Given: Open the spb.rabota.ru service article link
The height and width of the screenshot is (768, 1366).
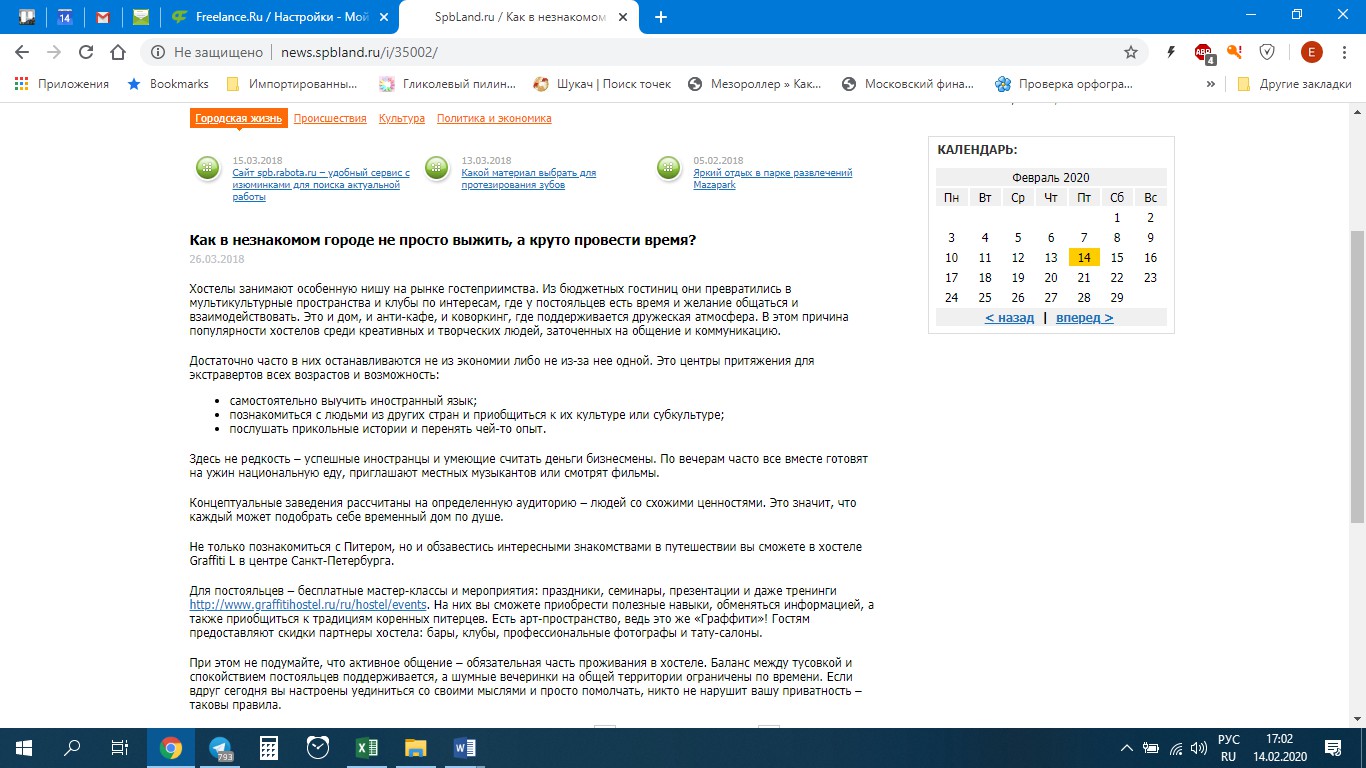Looking at the screenshot, I should pyautogui.click(x=321, y=185).
